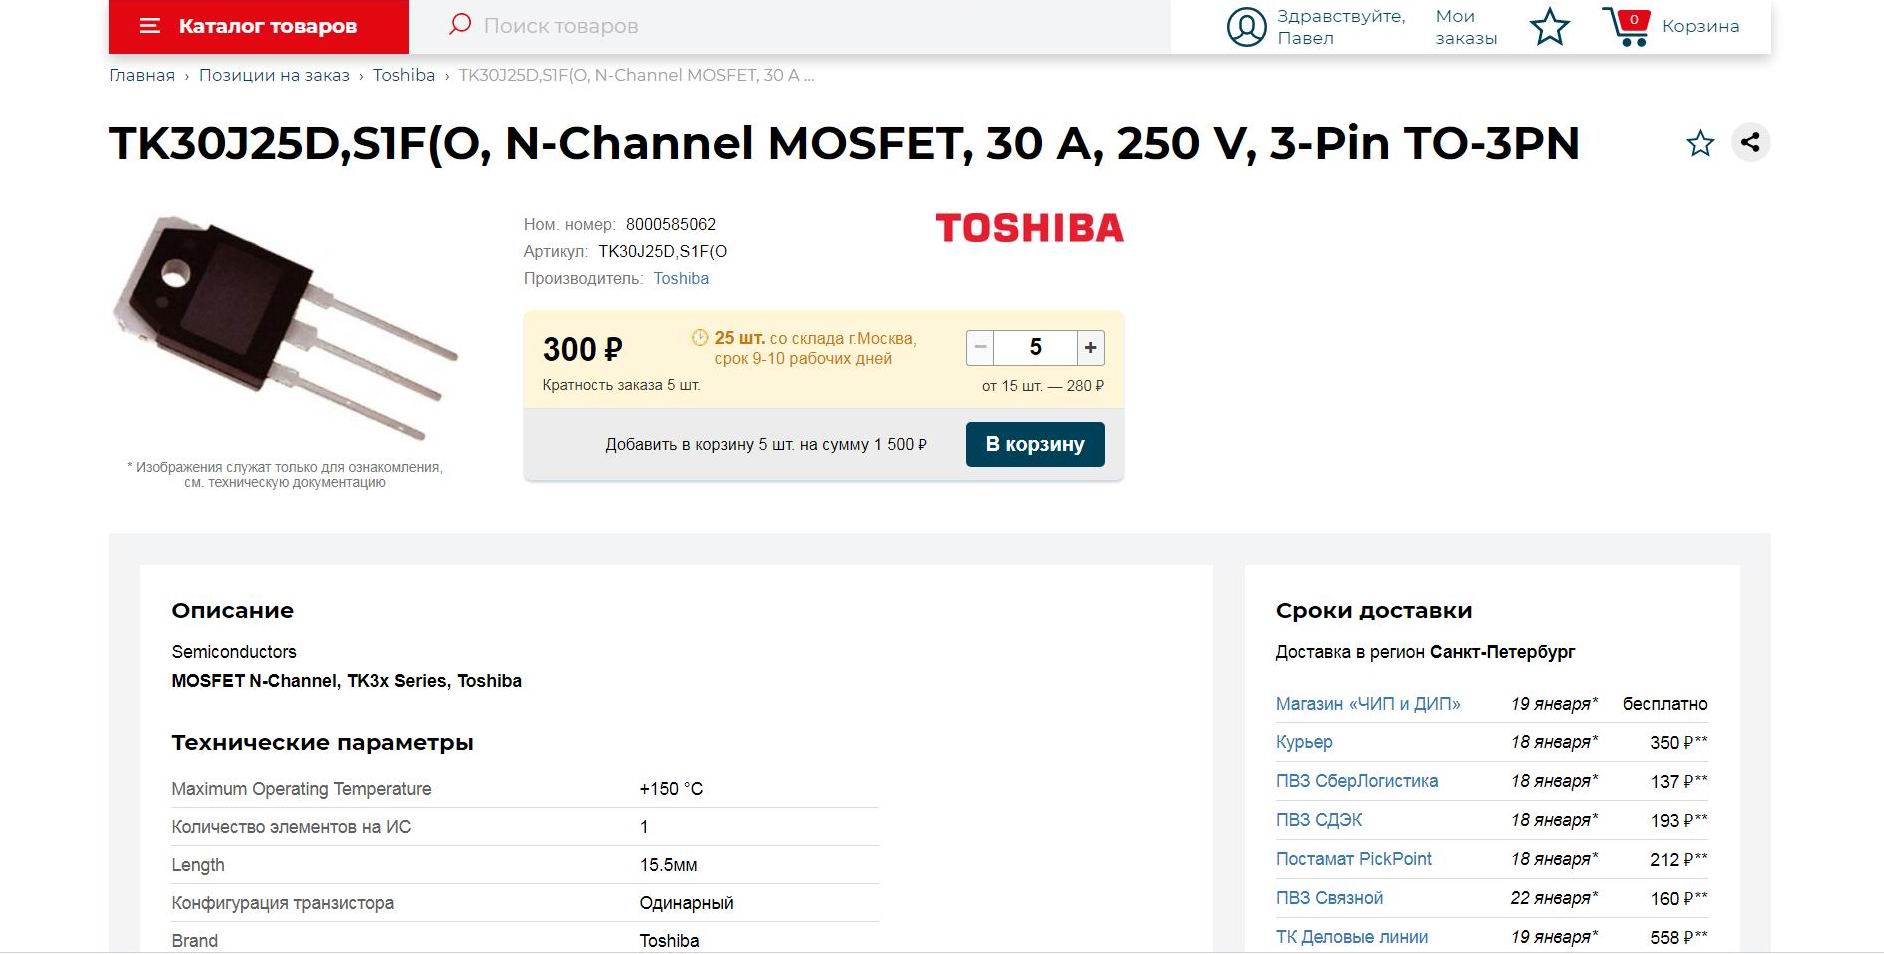This screenshot has height=954, width=1884.
Task: Focus the Поиск товаров search field
Action: [x=820, y=26]
